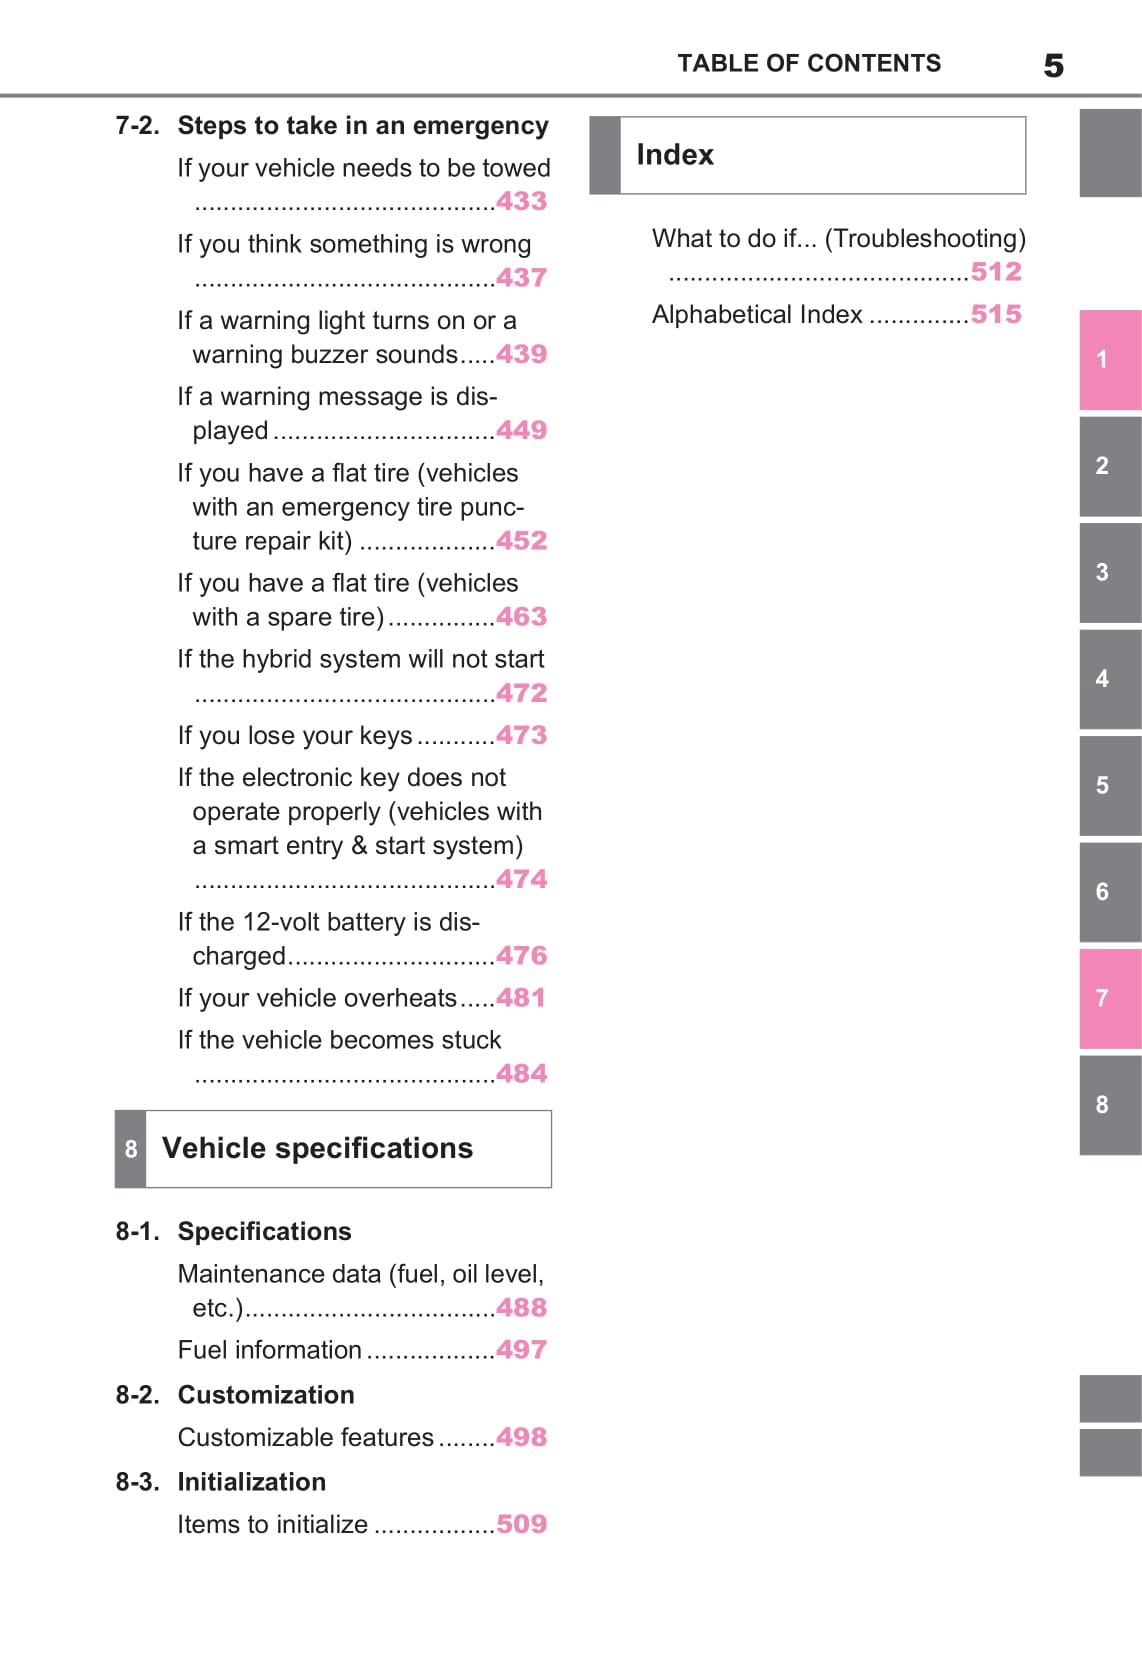Open Alphabetical Index entry

[757, 315]
